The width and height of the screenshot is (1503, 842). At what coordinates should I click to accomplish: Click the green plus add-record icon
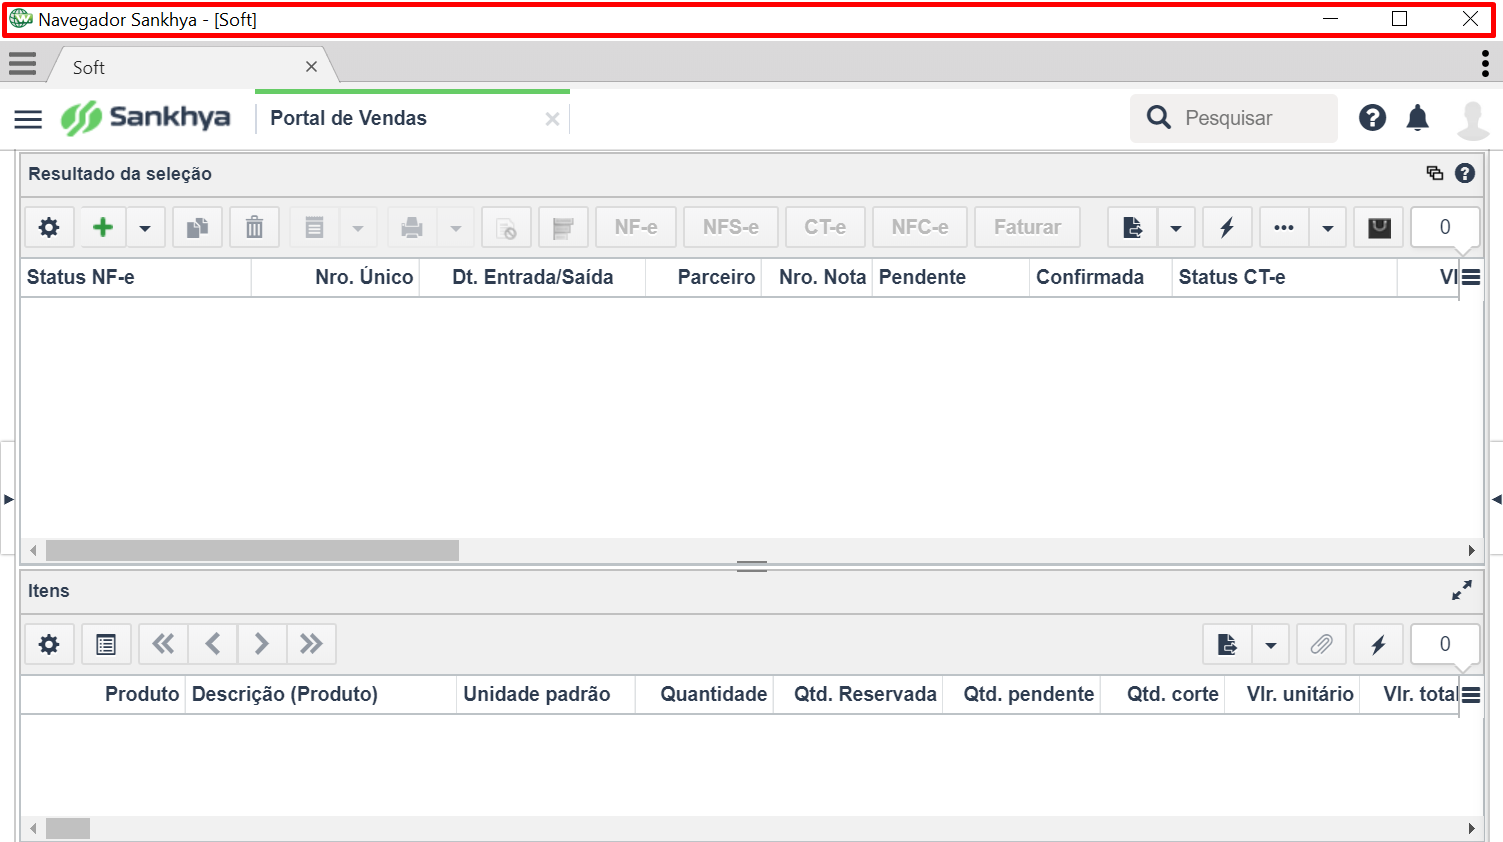coord(102,227)
